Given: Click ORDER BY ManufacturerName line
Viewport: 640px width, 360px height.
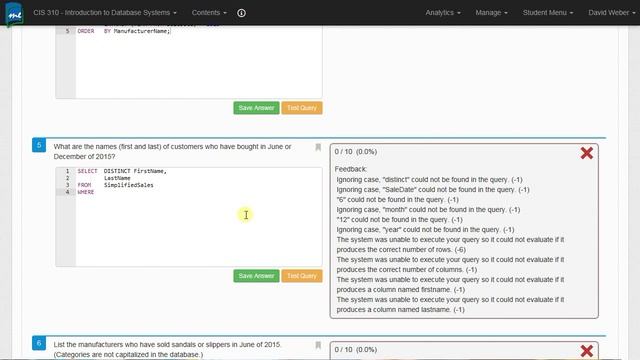Looking at the screenshot, I should 124,31.
